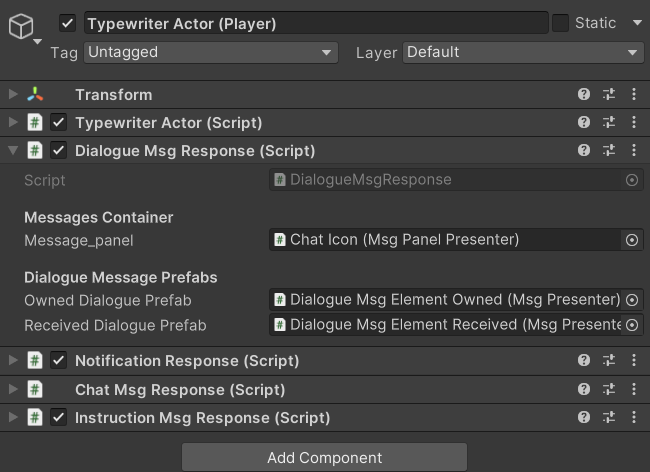Click the Owned Dialogue Prefab label

pyautogui.click(x=108, y=300)
